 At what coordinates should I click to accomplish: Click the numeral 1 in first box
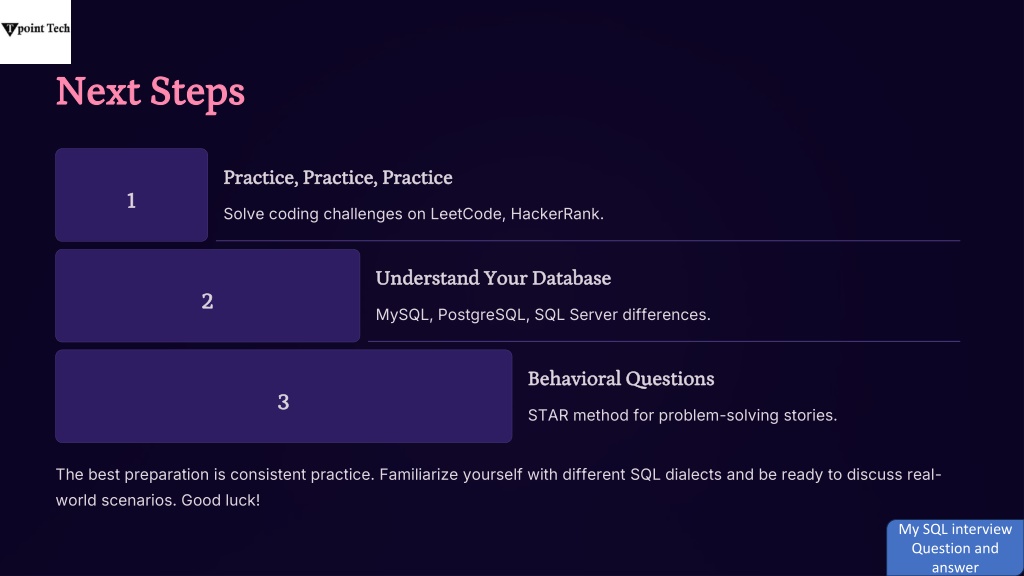pyautogui.click(x=131, y=200)
